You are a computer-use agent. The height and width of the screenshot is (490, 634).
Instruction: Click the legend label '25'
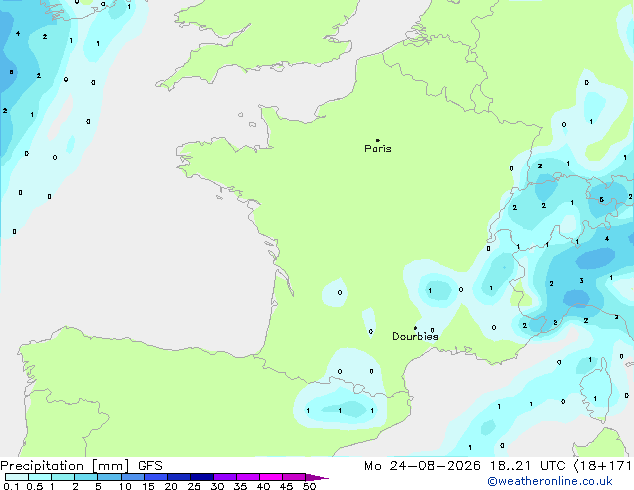(x=194, y=486)
